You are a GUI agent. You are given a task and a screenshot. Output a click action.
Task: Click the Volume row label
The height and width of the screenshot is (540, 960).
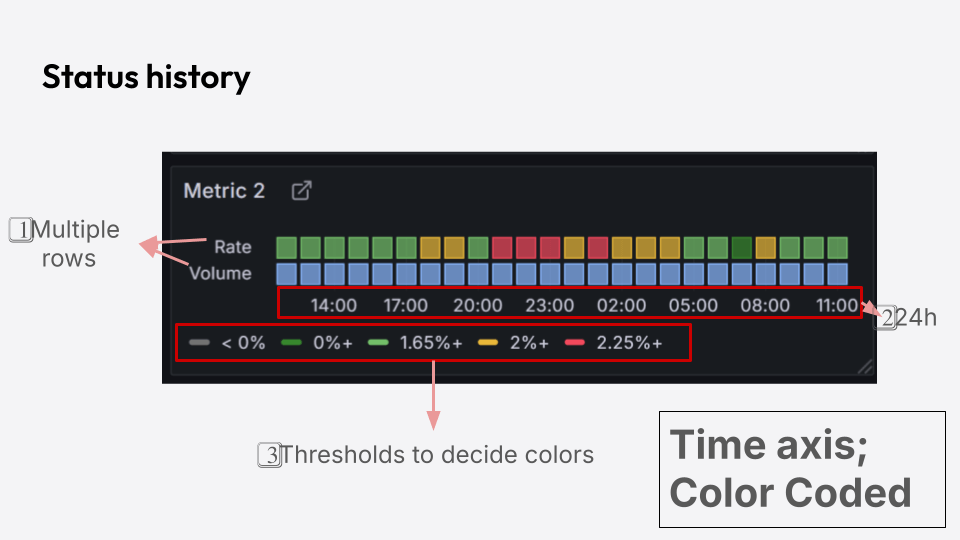(x=220, y=273)
